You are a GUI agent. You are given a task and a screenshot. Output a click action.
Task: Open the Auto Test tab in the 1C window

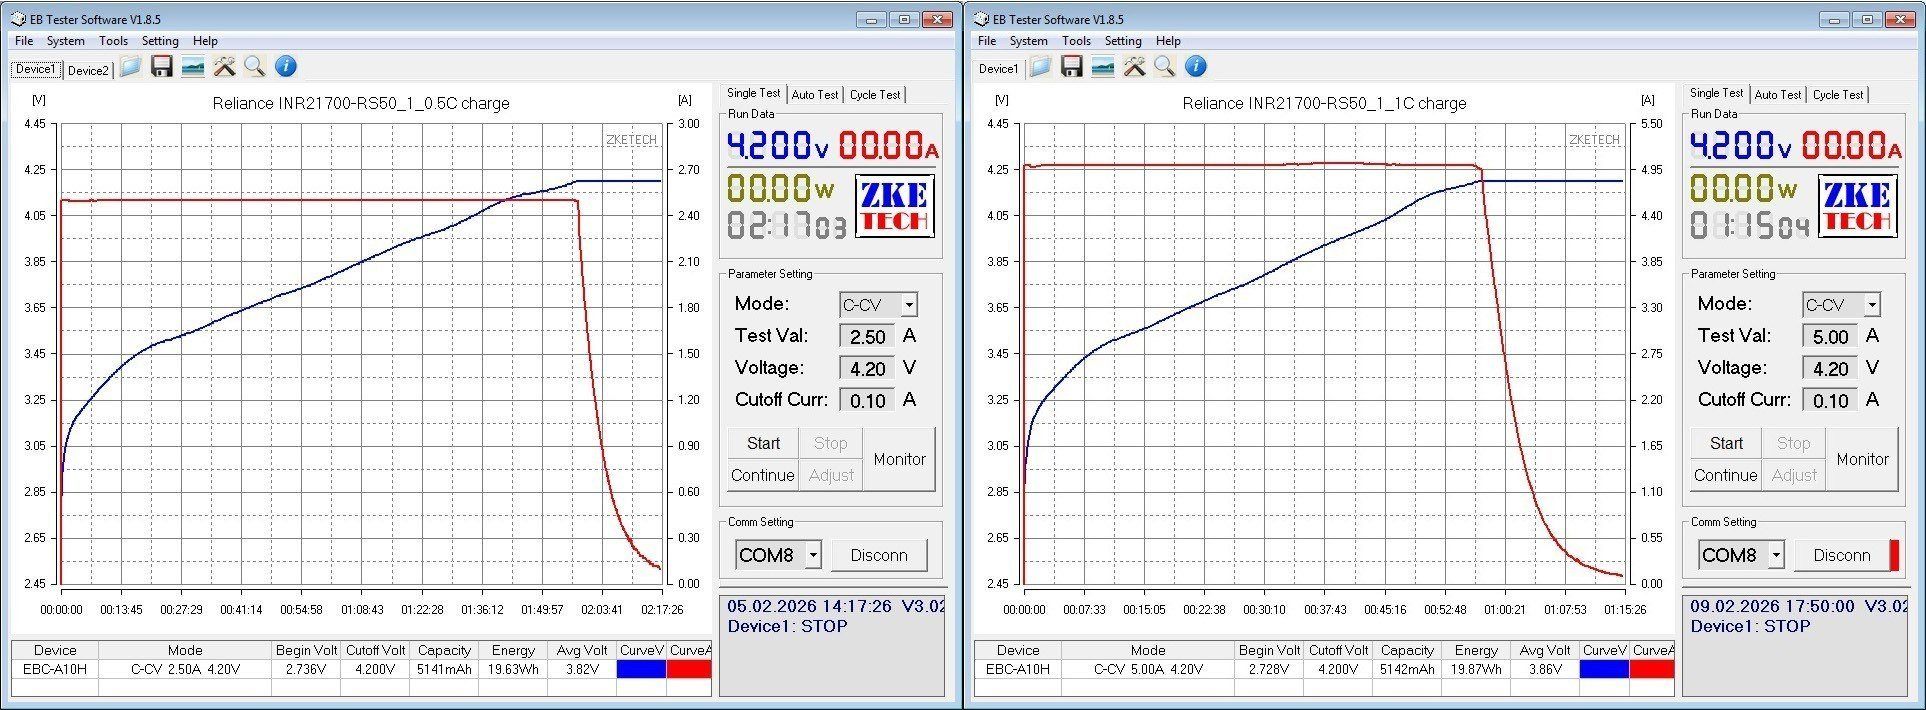coord(1778,95)
